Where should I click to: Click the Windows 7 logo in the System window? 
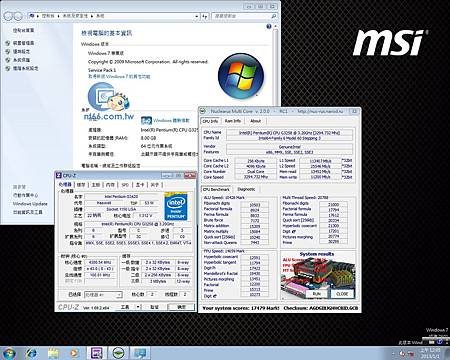241,76
